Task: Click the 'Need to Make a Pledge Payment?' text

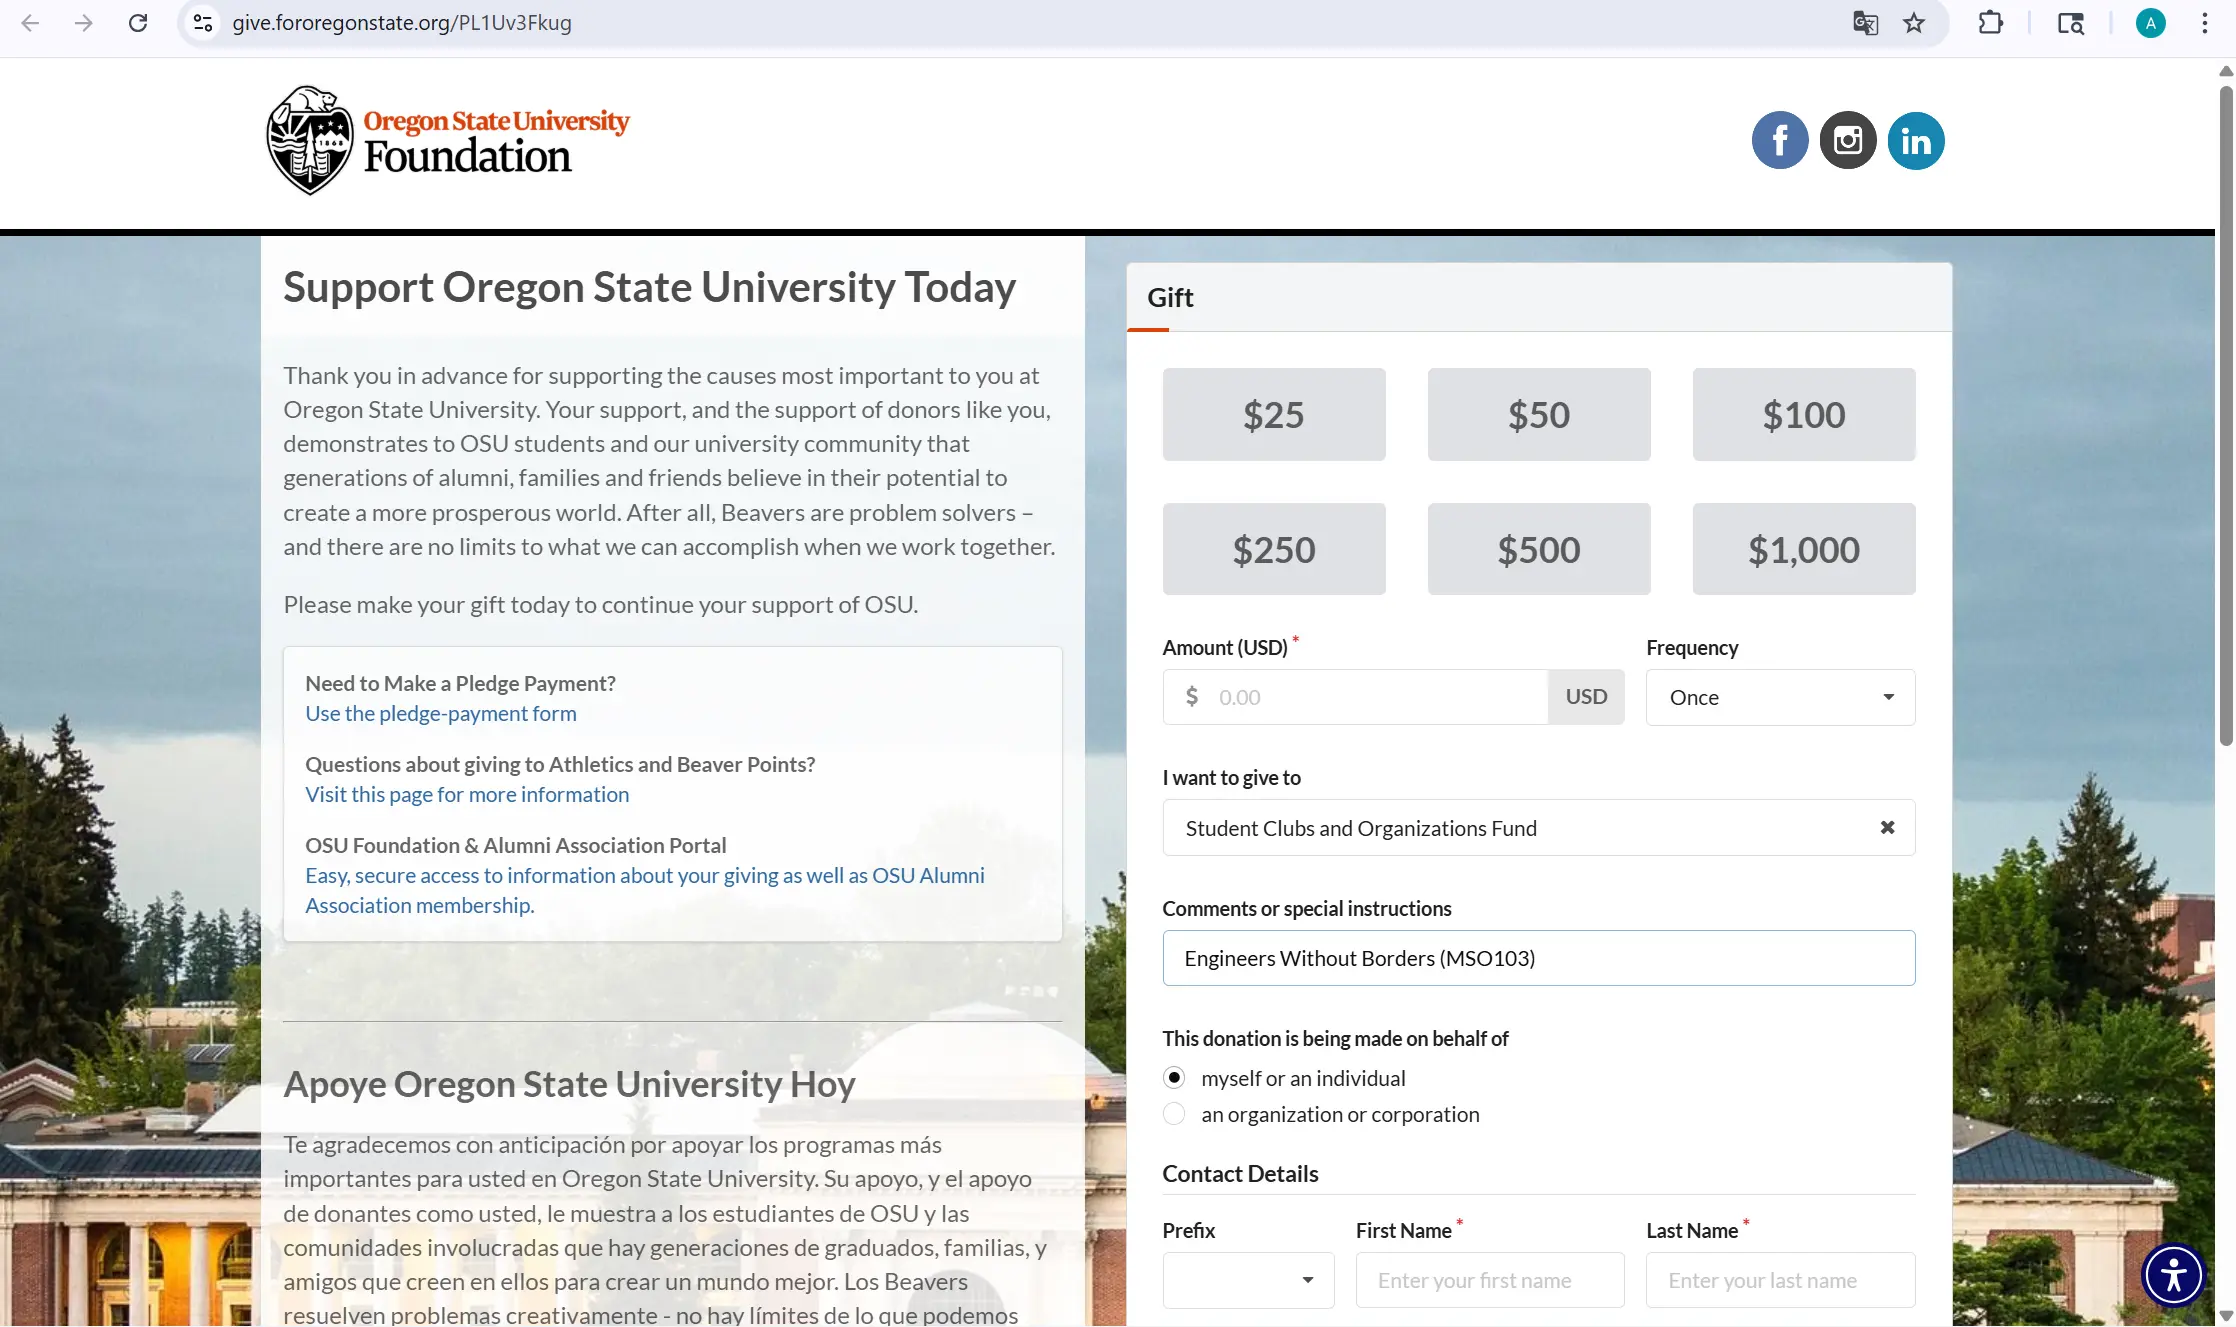Action: 460,683
